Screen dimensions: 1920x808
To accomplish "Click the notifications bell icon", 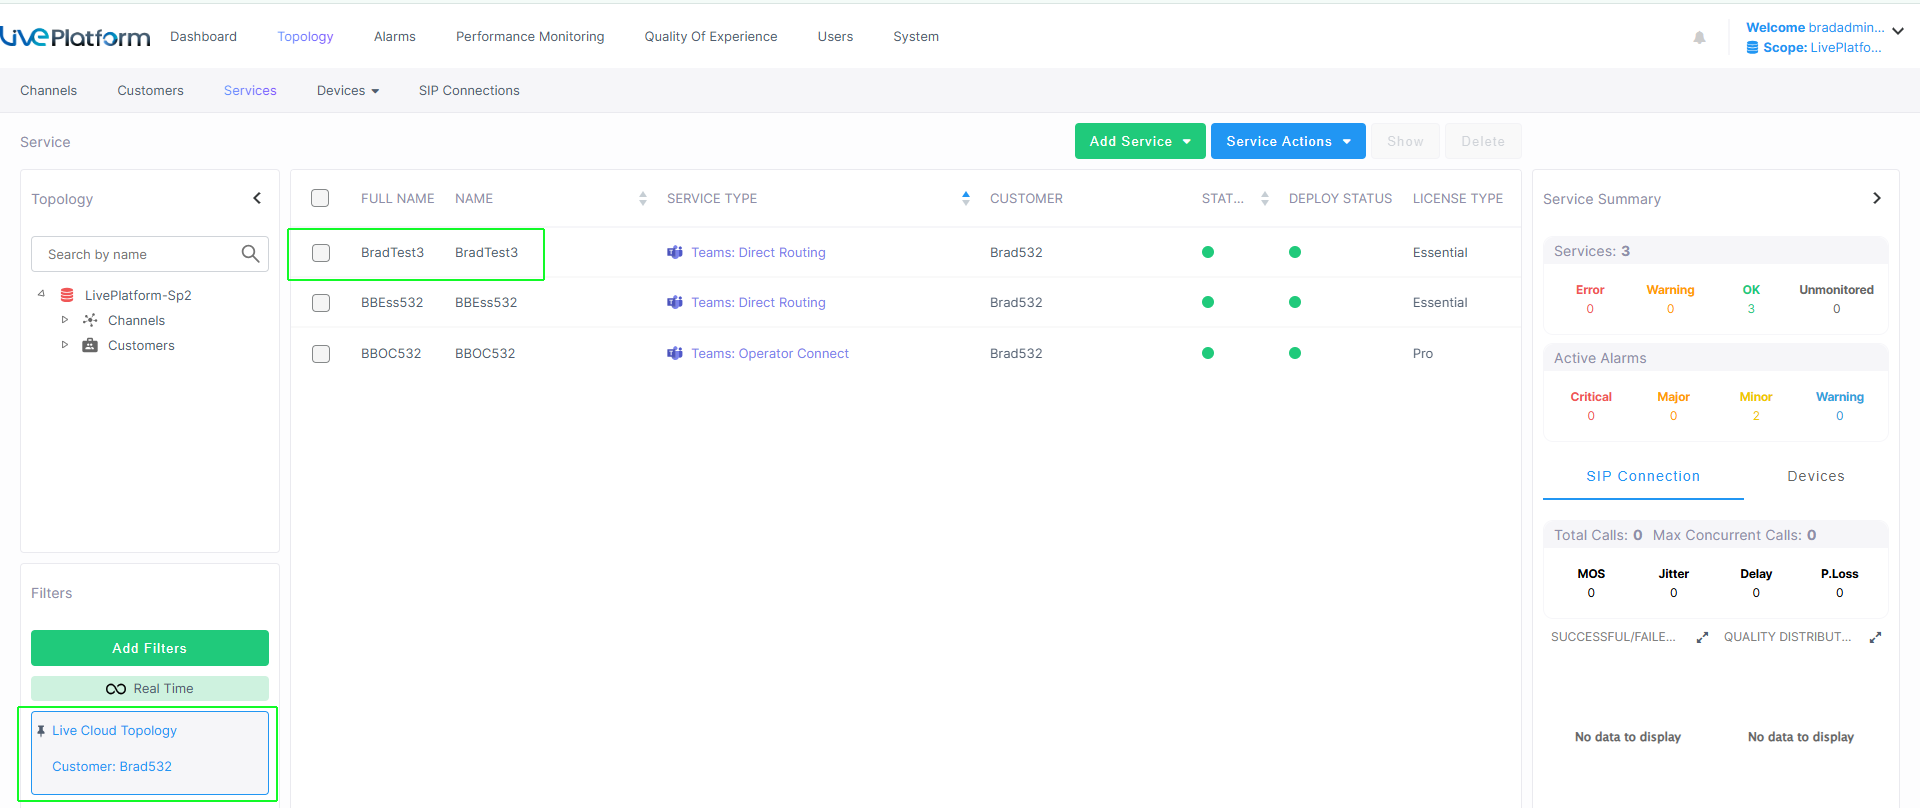I will point(1699,38).
